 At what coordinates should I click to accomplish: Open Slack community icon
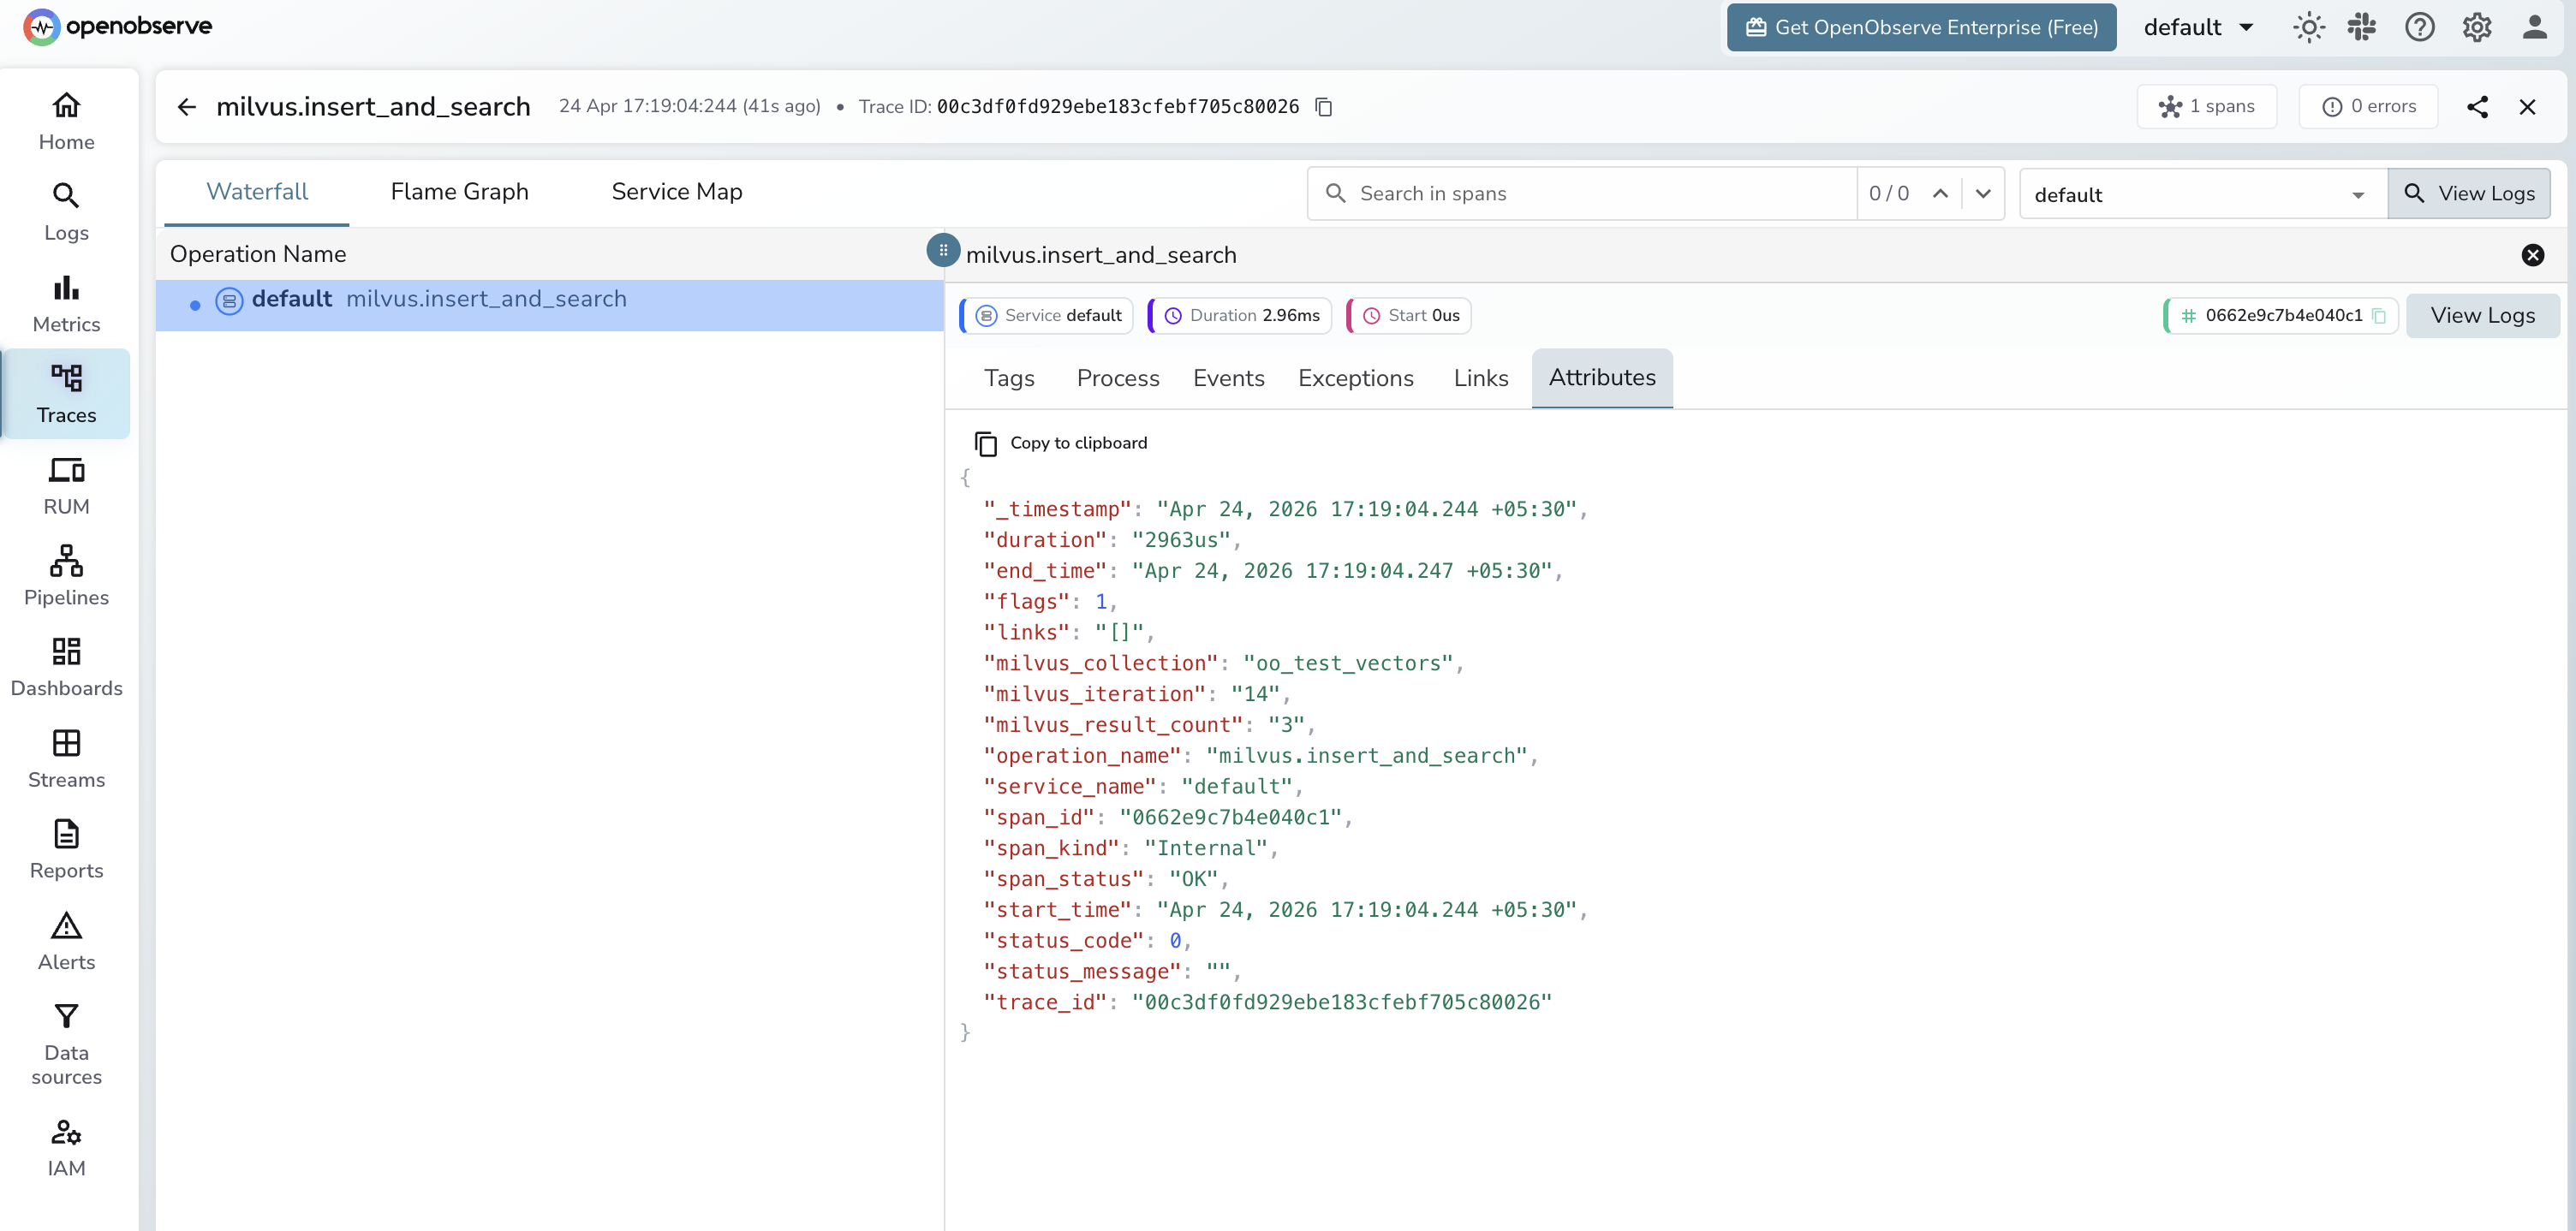coord(2361,27)
